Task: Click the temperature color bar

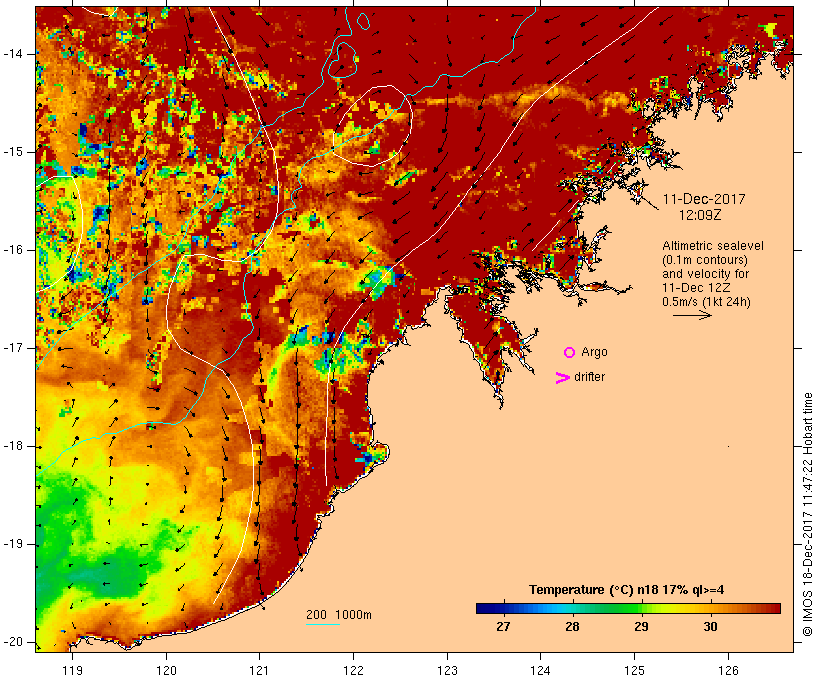Action: pos(628,608)
